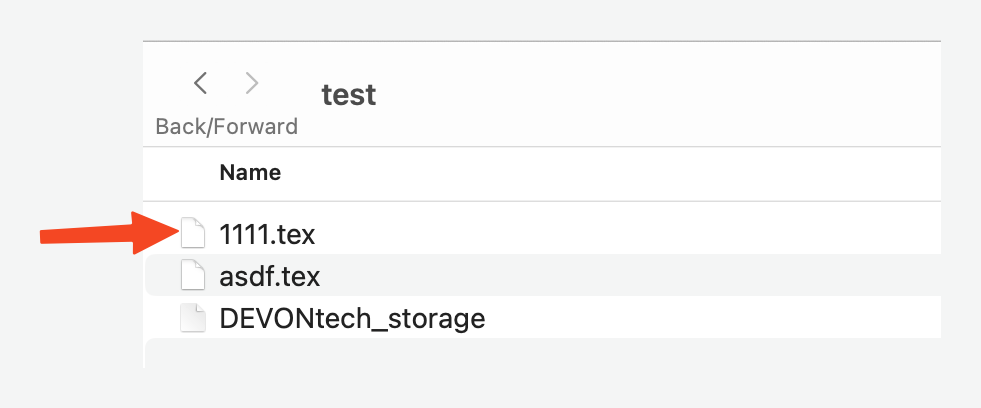
Task: Click the Back chevron arrow
Action: pyautogui.click(x=200, y=83)
